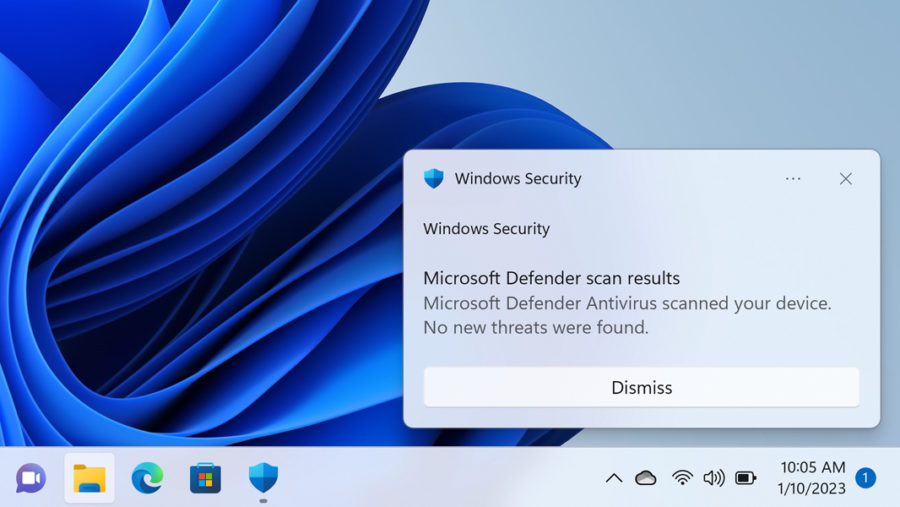Click the volume speaker tray icon
This screenshot has height=507, width=900.
[714, 478]
